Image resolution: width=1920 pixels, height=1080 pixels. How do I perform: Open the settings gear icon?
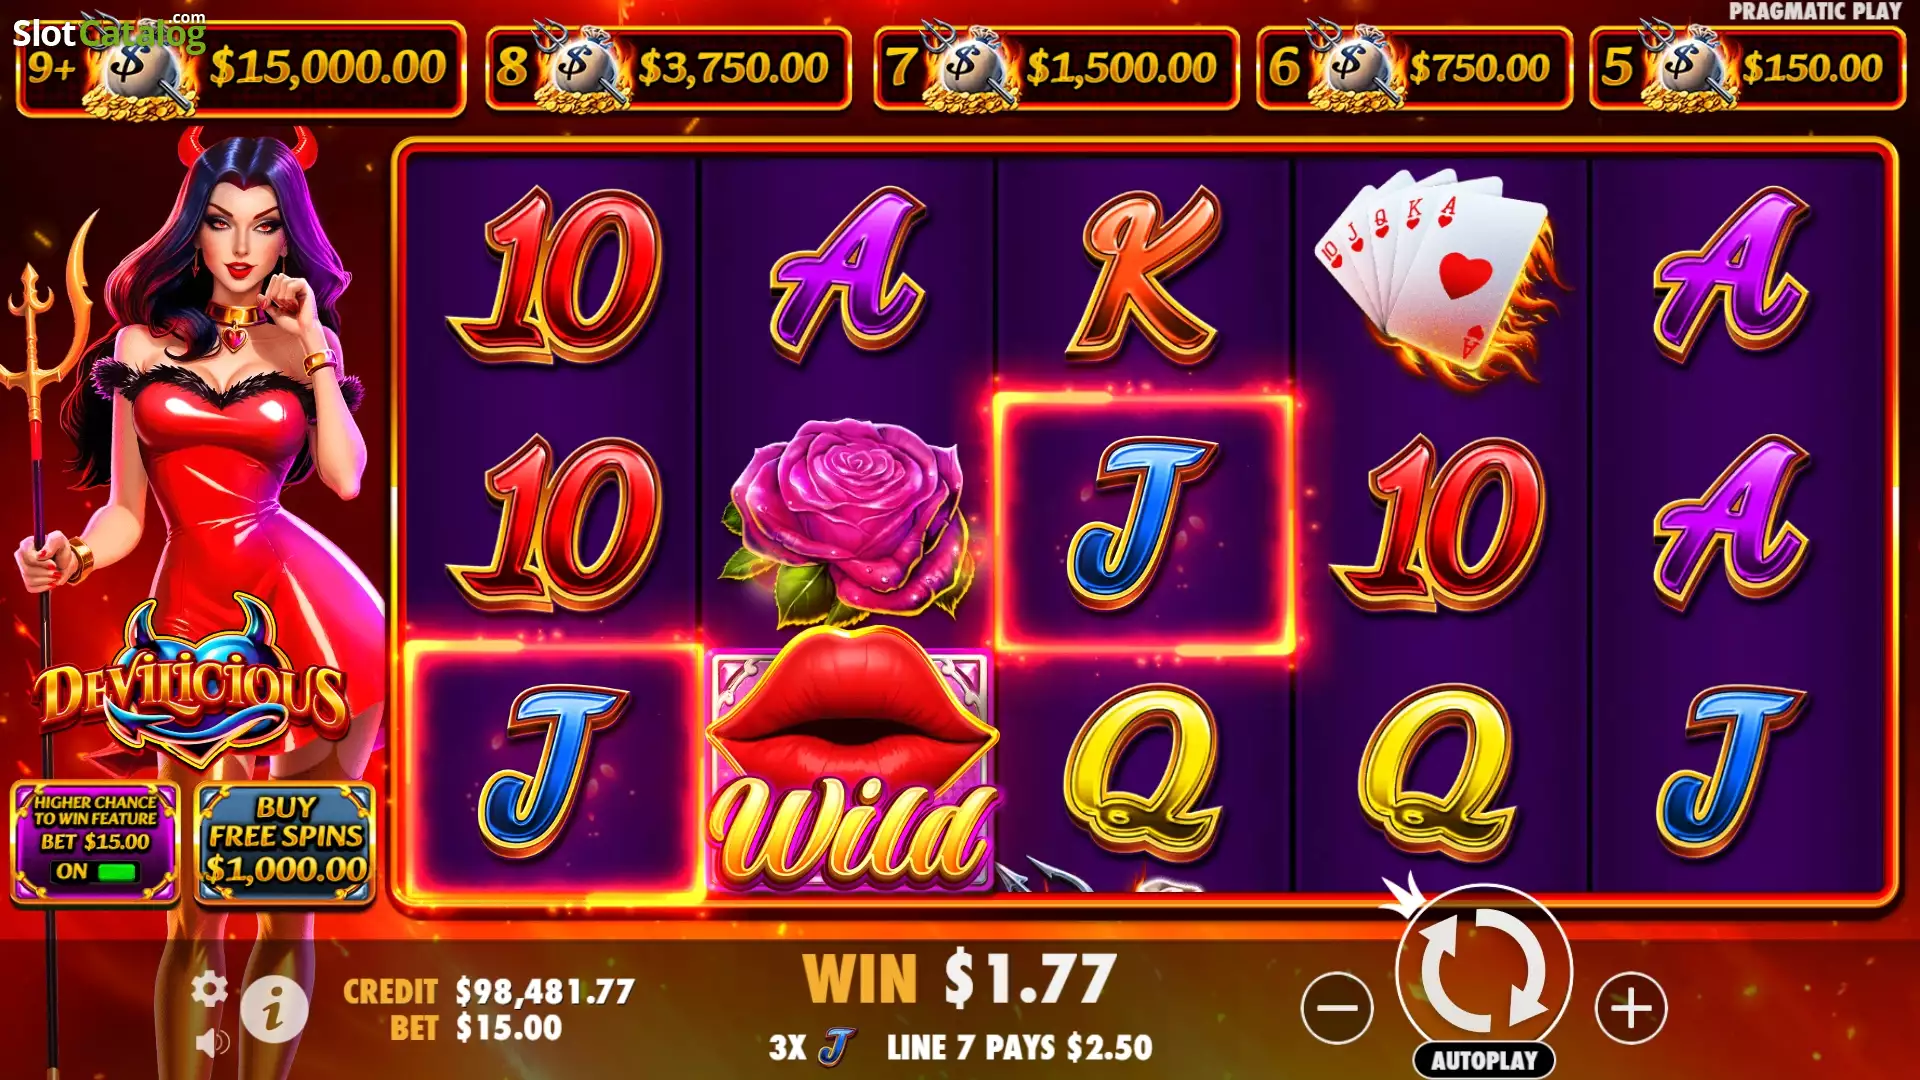(x=209, y=989)
